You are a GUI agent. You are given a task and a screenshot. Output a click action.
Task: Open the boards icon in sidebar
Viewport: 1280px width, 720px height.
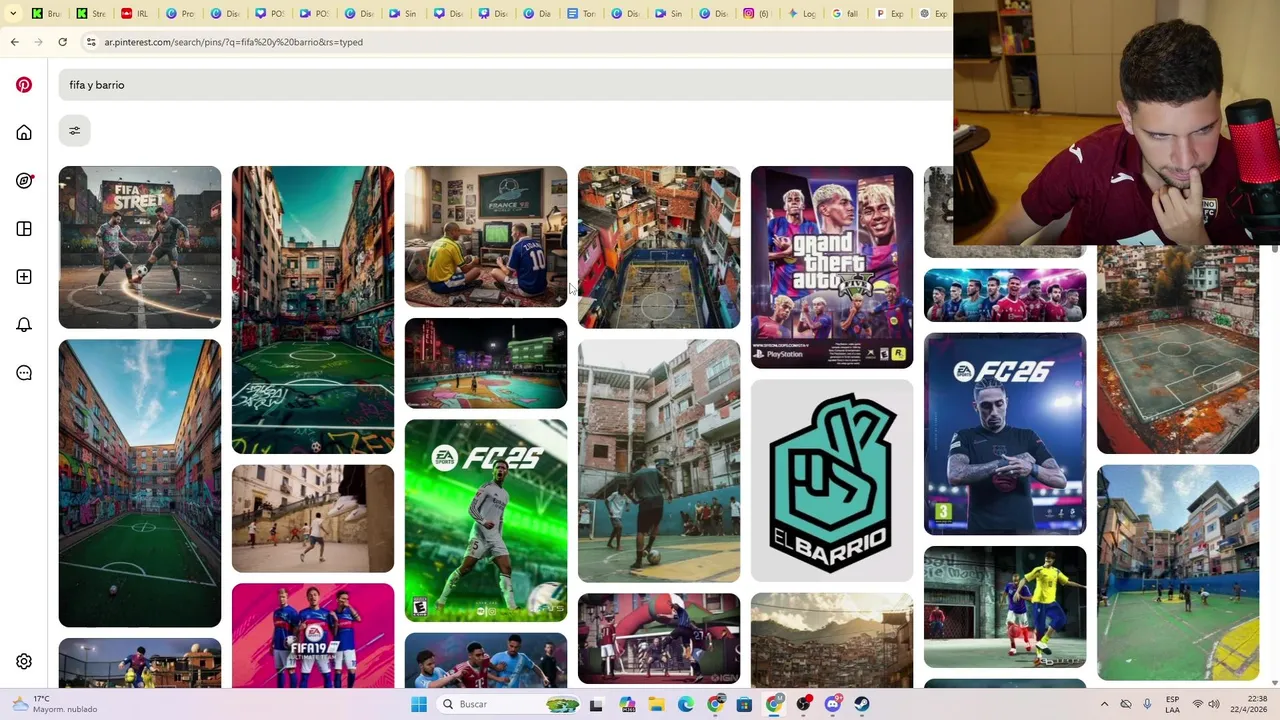pyautogui.click(x=24, y=229)
